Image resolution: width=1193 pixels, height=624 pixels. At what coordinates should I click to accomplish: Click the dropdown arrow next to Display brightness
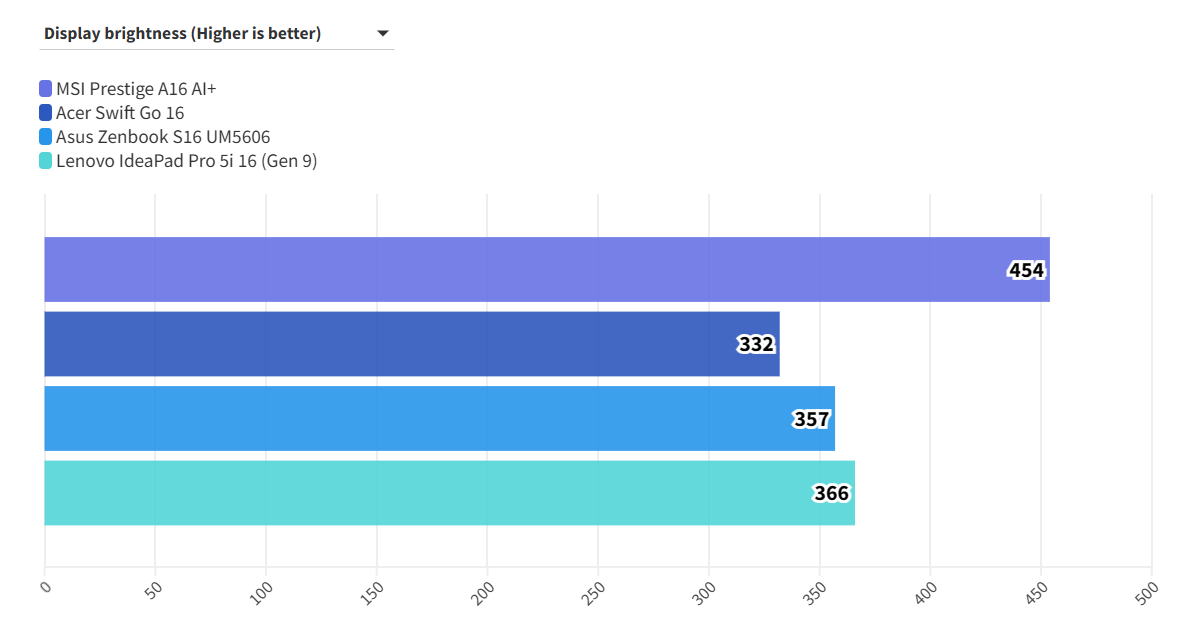[383, 34]
